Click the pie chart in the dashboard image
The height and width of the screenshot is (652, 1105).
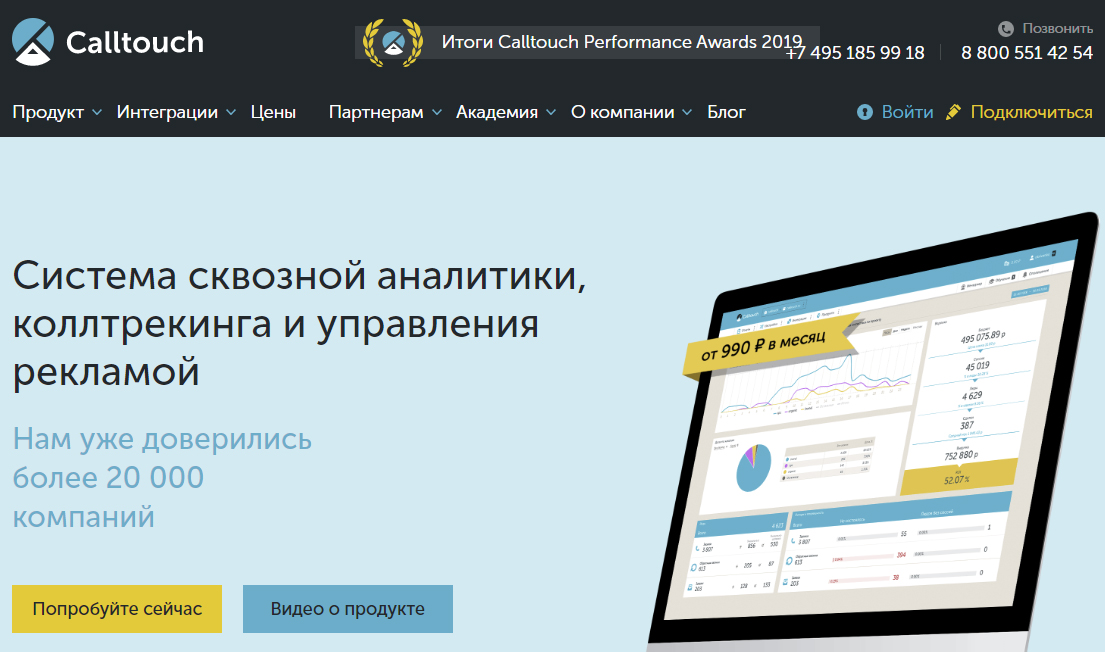click(x=752, y=467)
